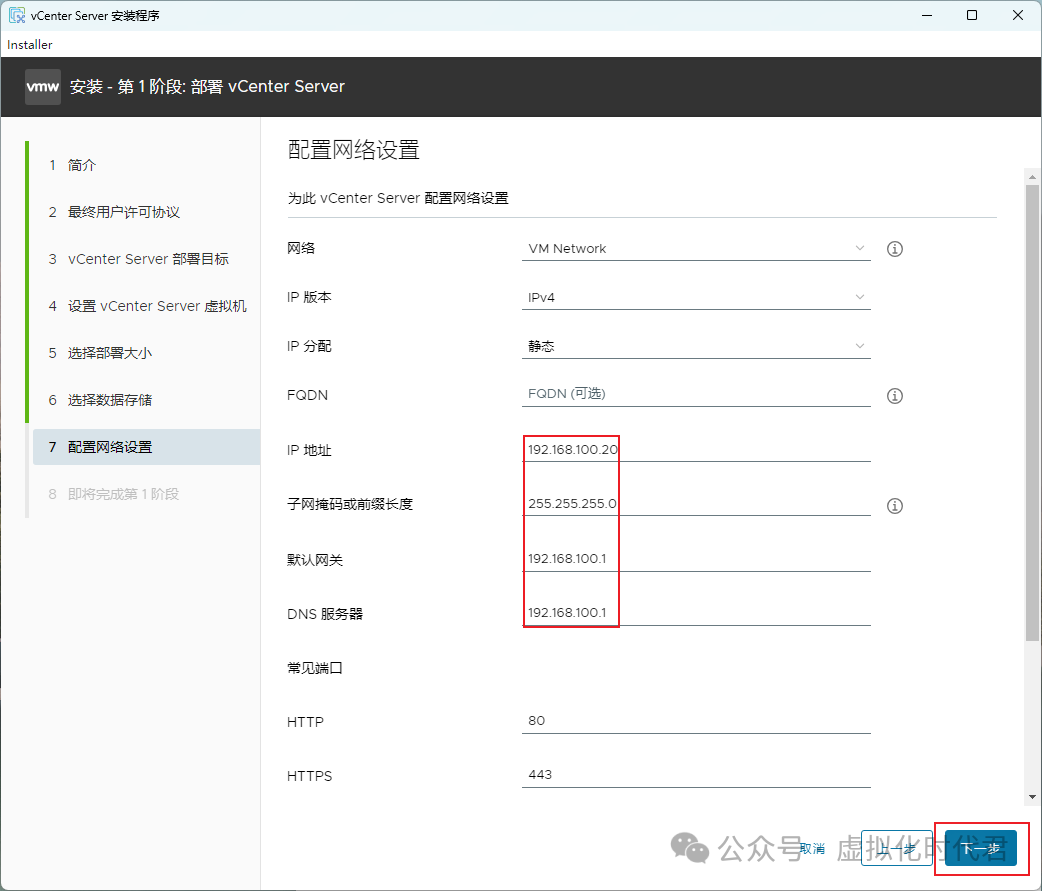Select step 8 即将完成第 1 阶段
This screenshot has width=1042, height=891.
[x=114, y=494]
